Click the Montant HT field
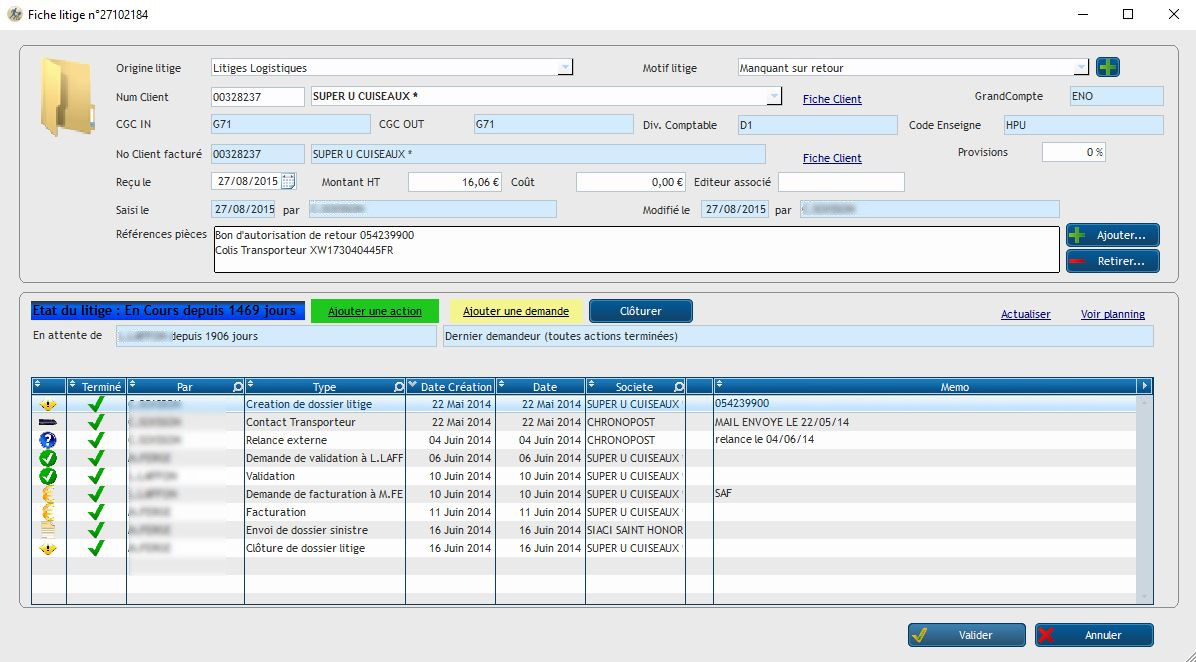 [x=455, y=182]
